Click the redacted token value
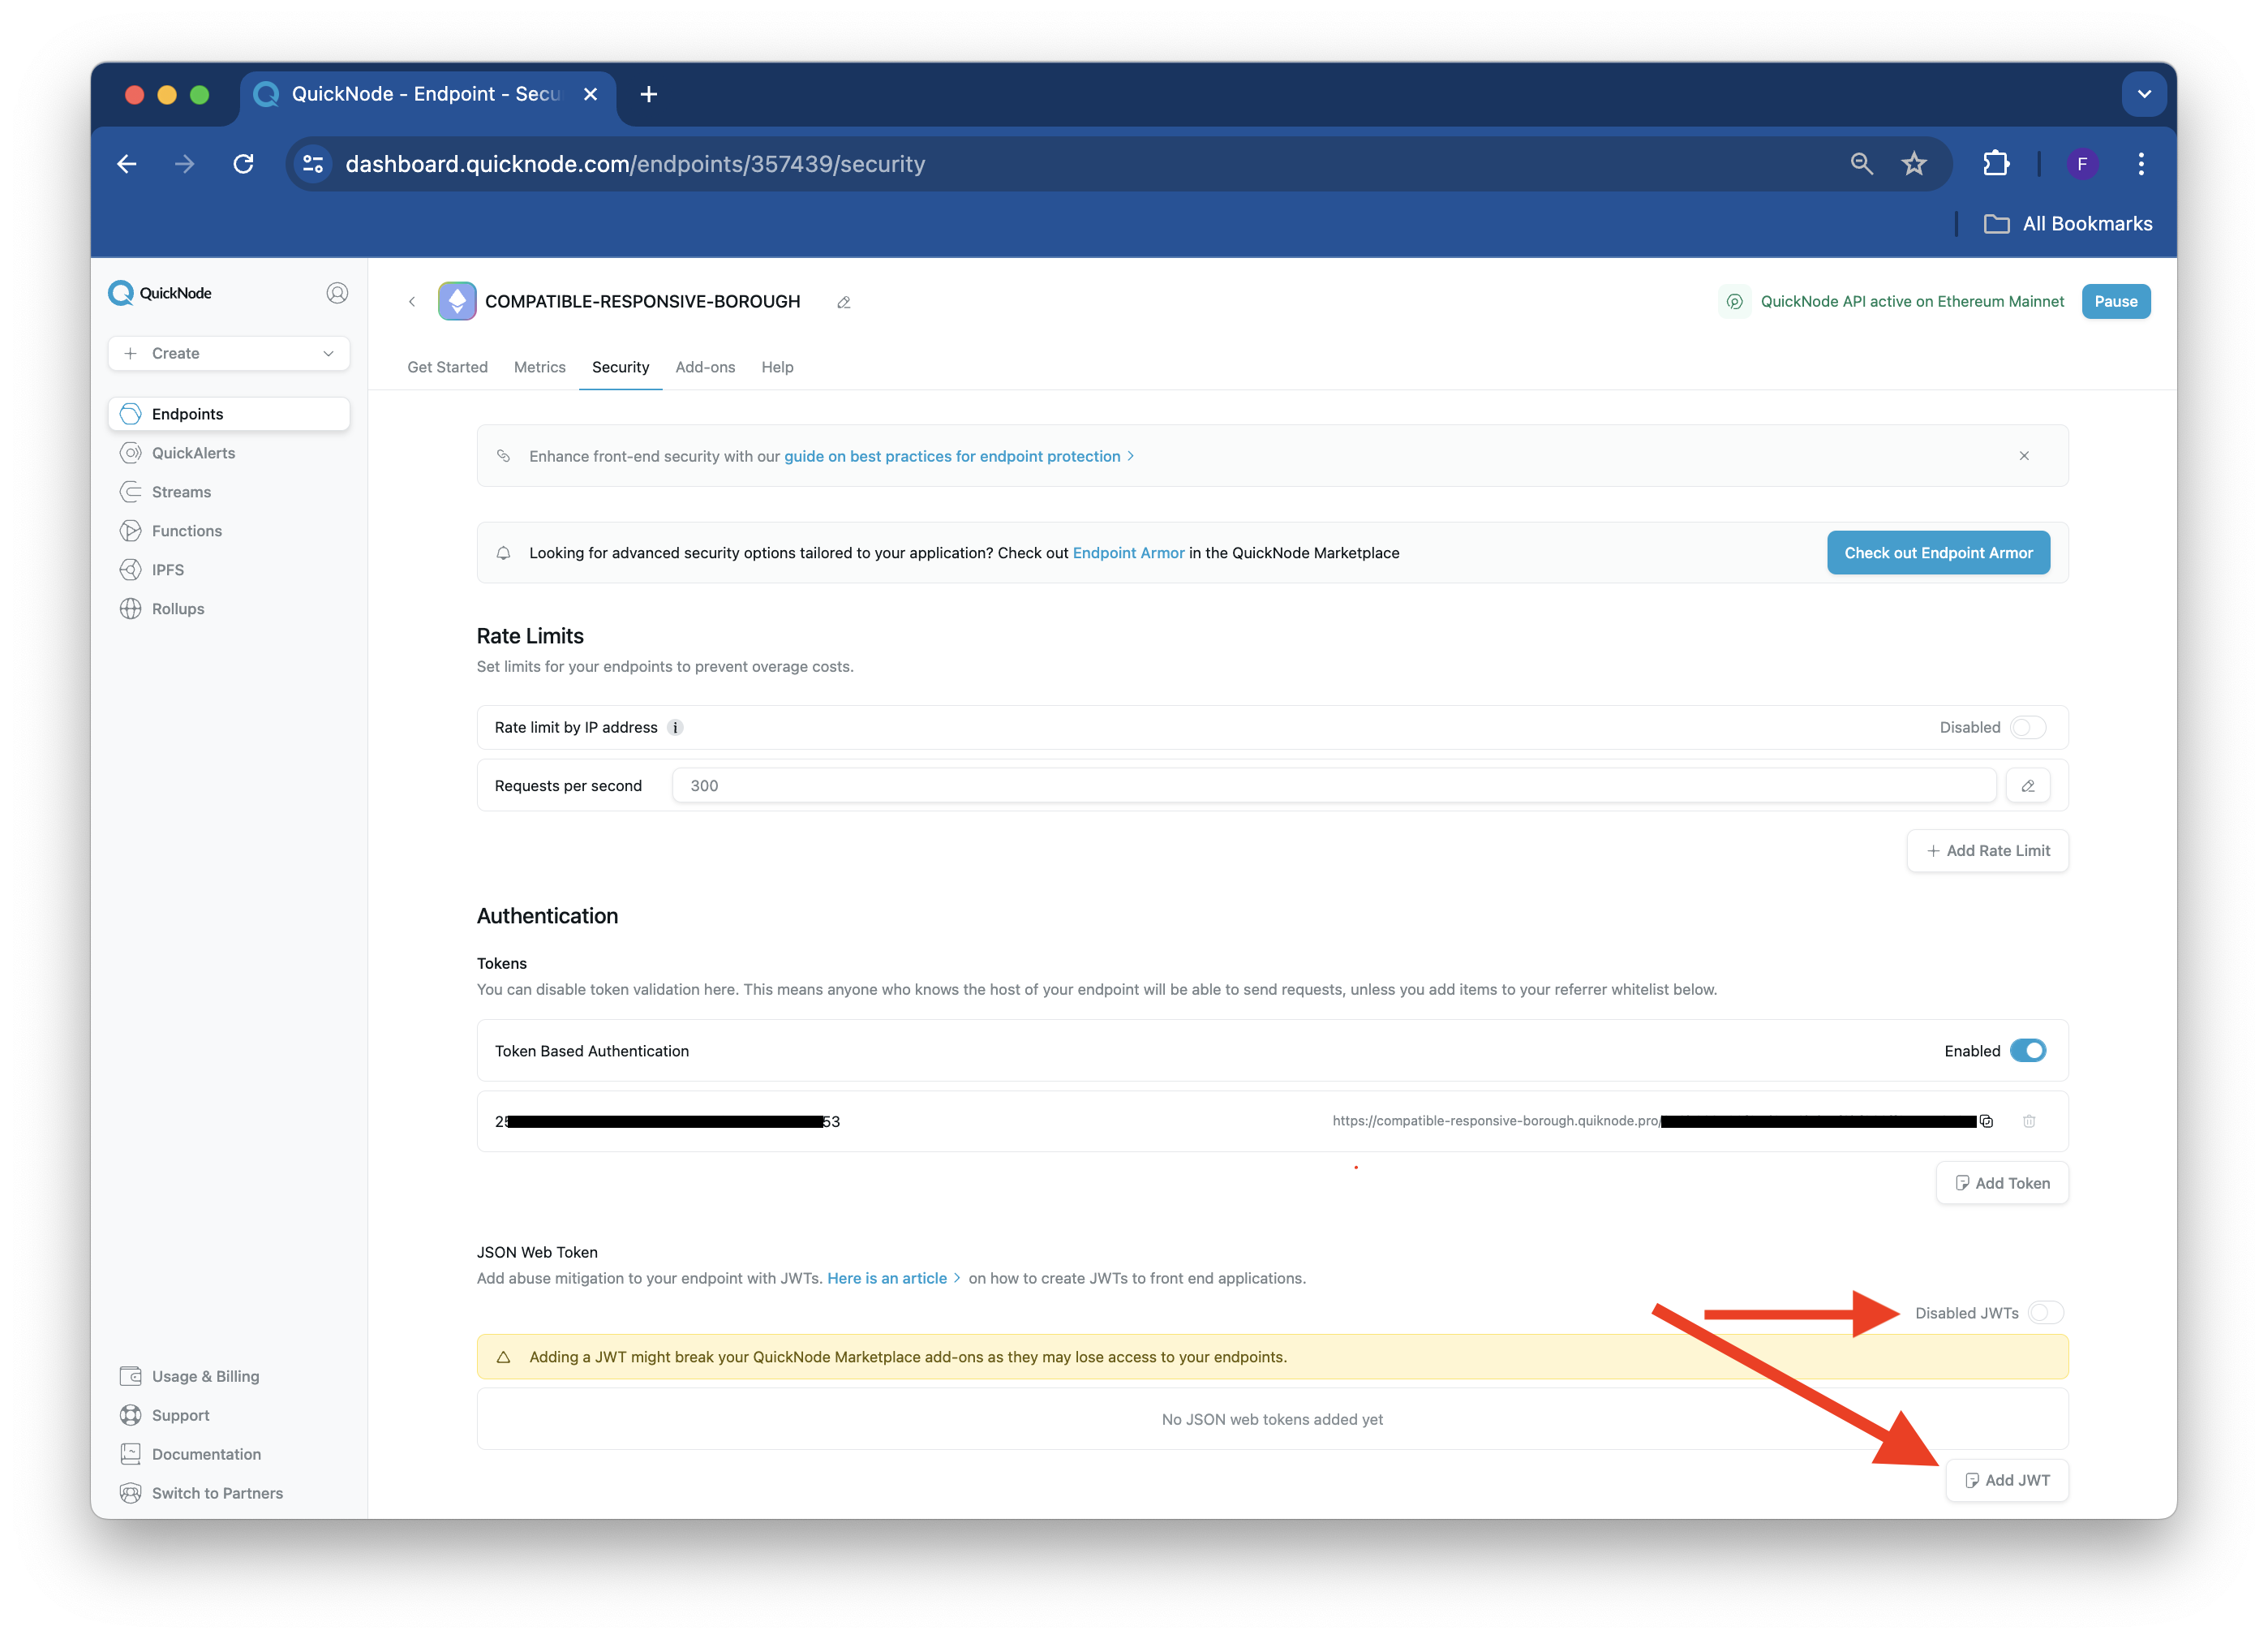 [667, 1122]
